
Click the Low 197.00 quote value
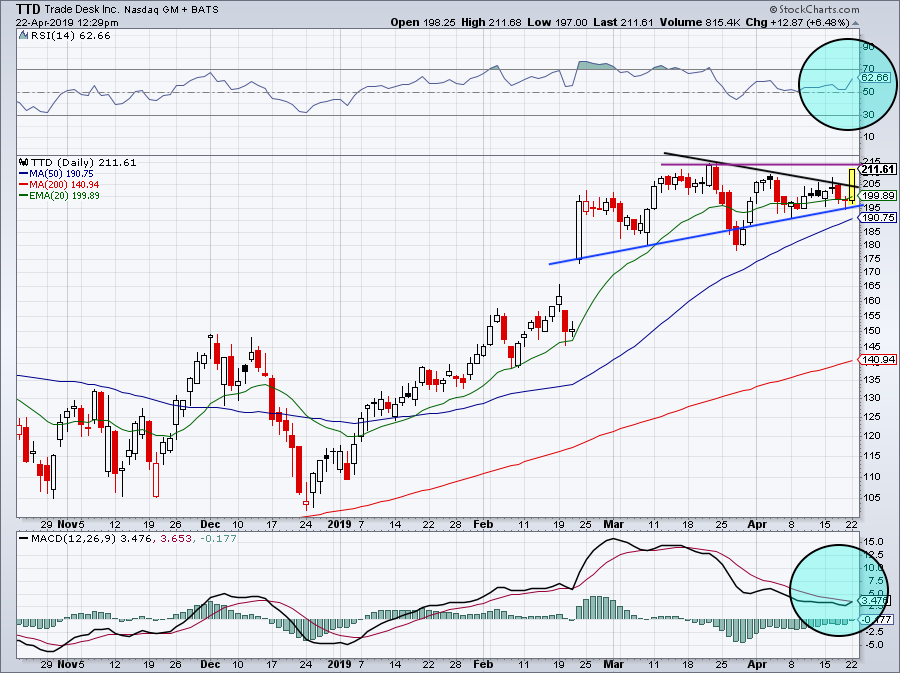point(557,22)
